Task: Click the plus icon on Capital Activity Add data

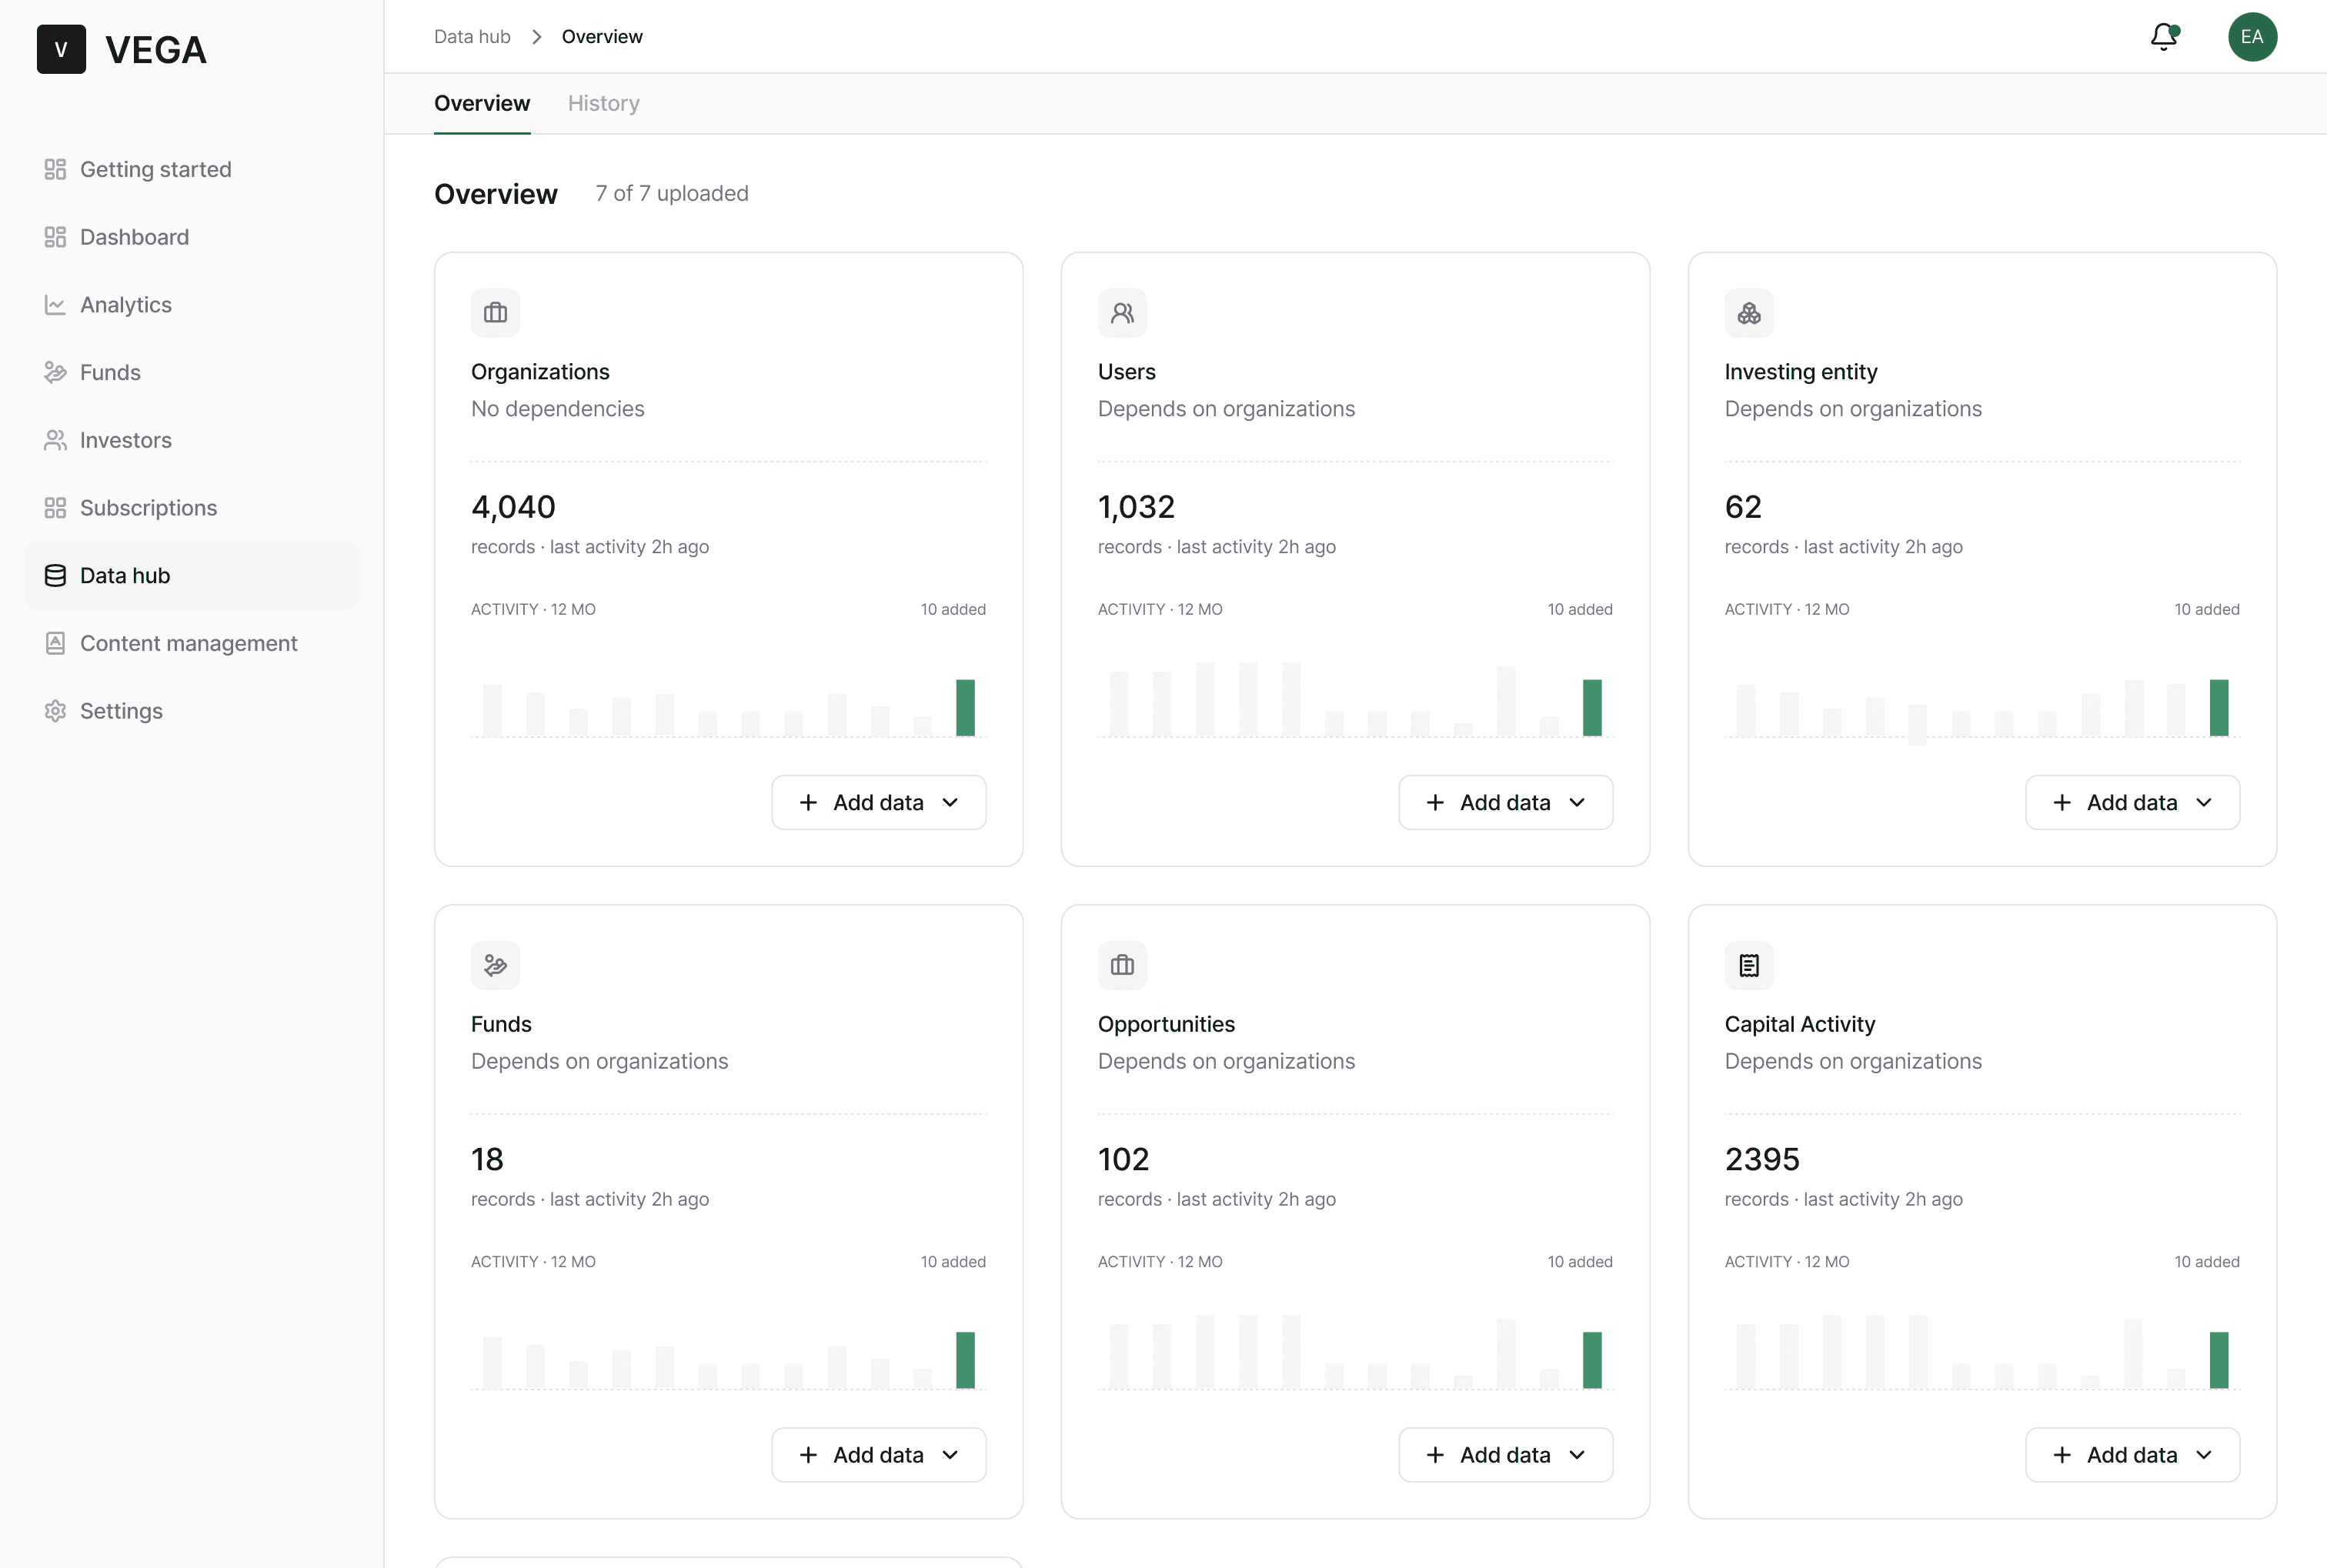Action: coord(2062,1455)
